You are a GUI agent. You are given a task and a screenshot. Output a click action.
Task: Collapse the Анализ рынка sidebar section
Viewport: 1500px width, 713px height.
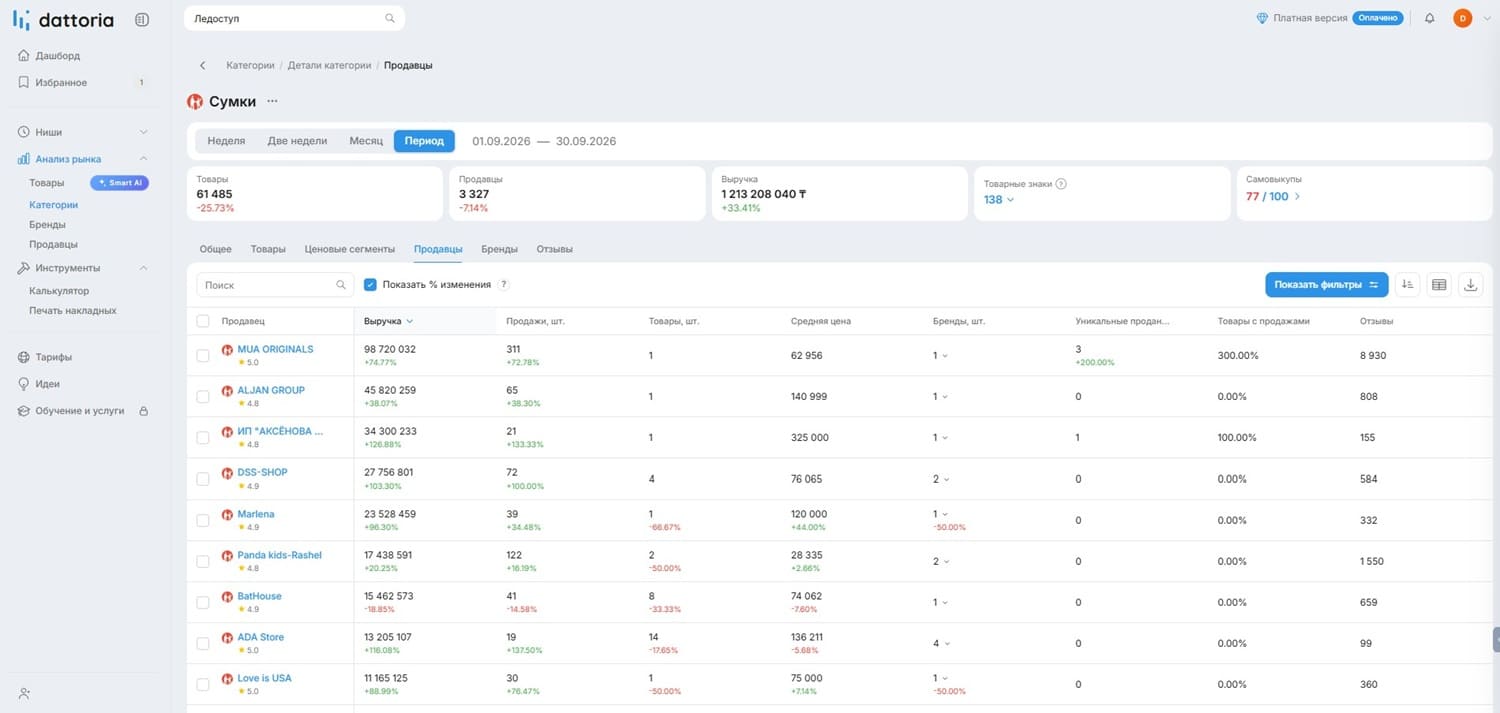tap(143, 159)
